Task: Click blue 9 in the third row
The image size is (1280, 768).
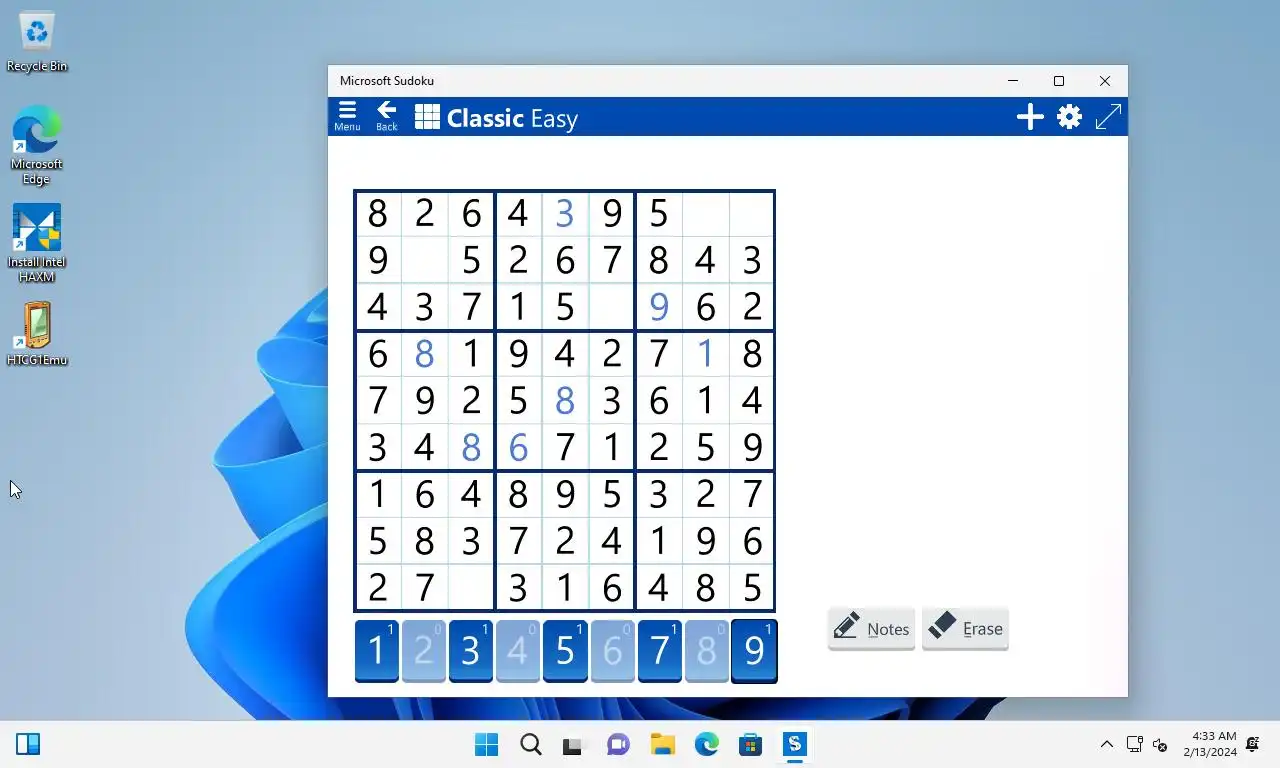Action: click(x=658, y=307)
